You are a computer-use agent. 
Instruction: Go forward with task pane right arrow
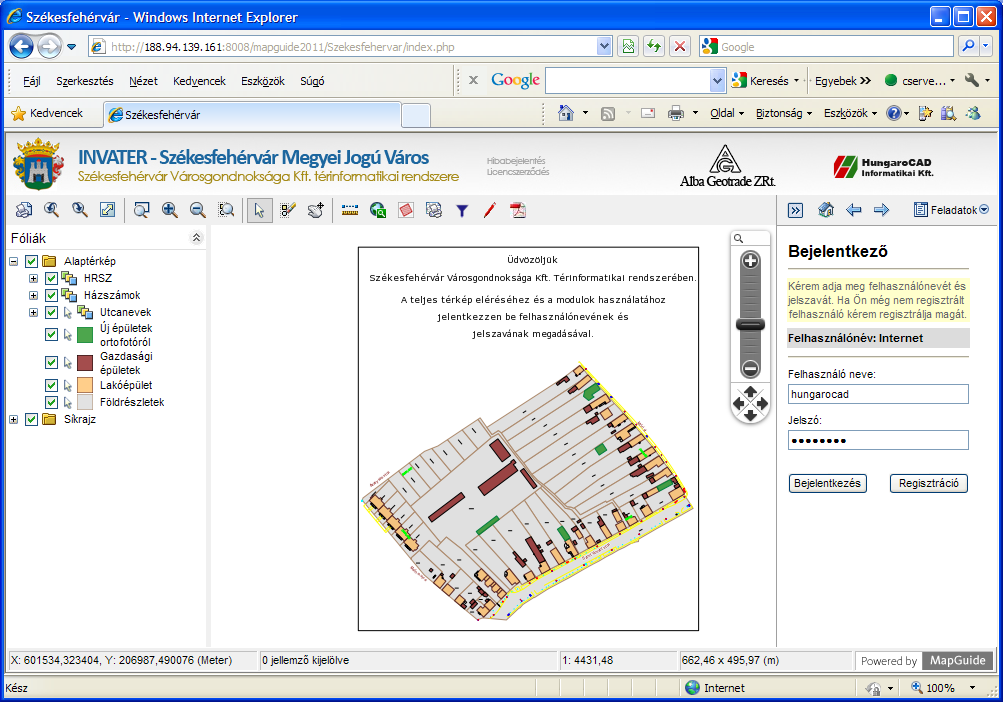(881, 210)
